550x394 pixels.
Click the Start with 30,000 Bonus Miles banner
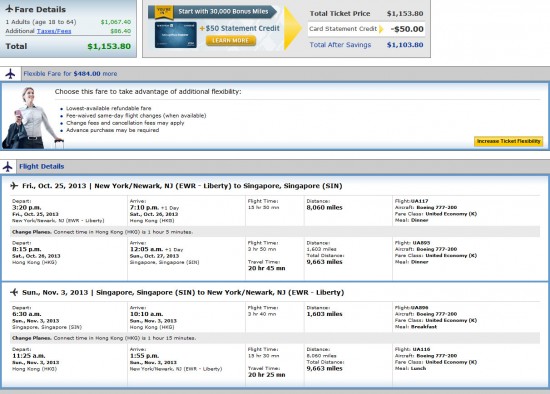point(223,12)
